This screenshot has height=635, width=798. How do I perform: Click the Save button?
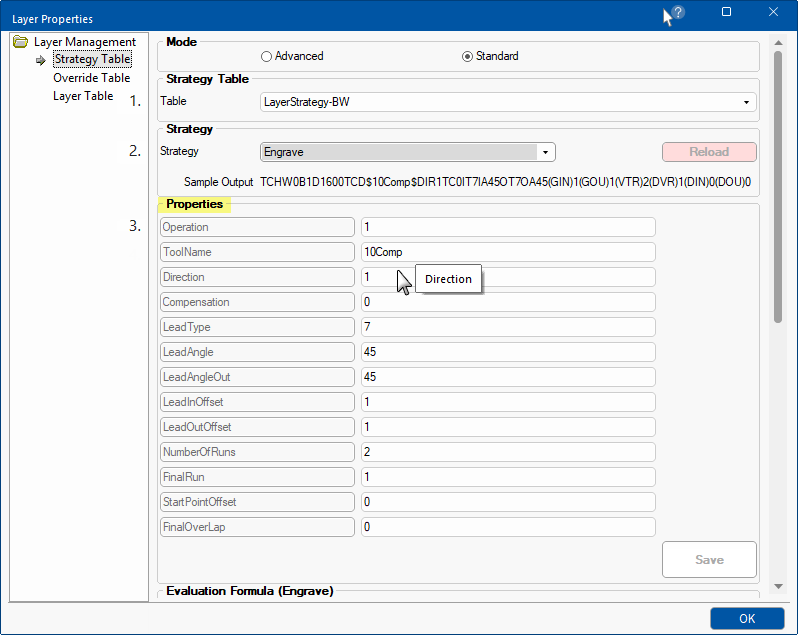click(x=709, y=560)
